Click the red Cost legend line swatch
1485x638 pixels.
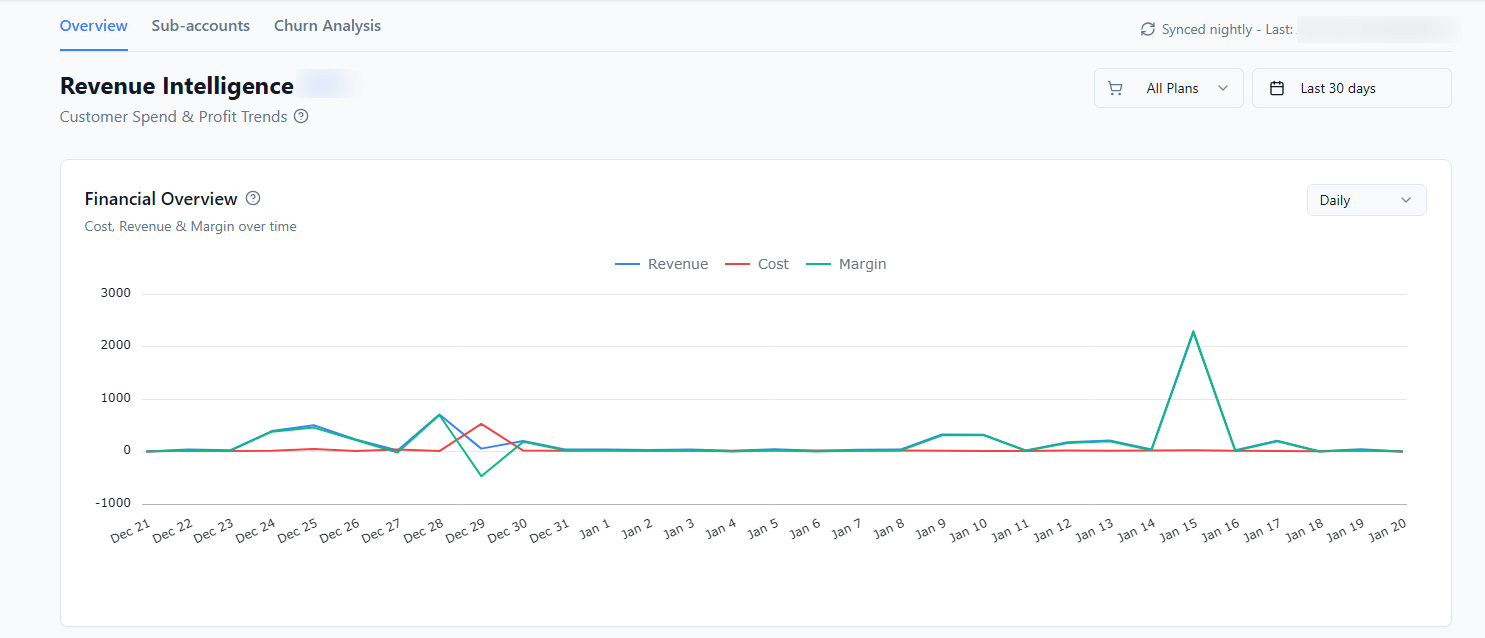[x=737, y=264]
